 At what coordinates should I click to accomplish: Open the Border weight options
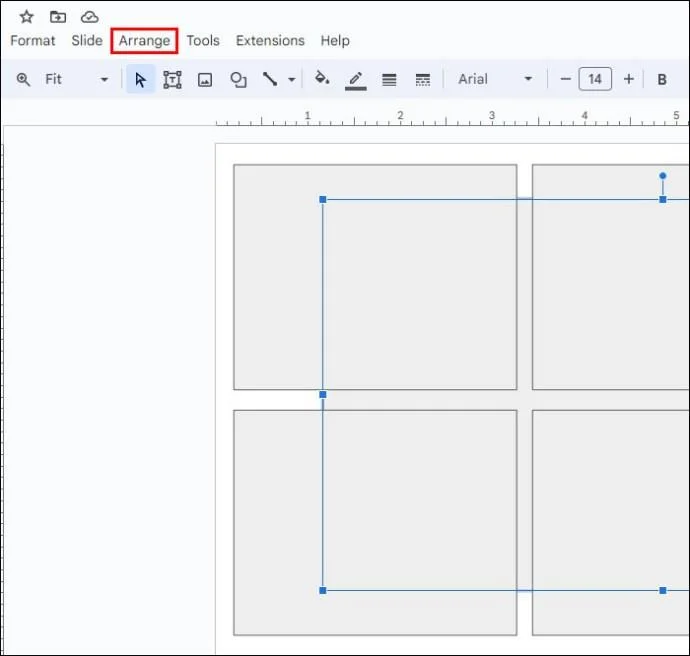[389, 80]
